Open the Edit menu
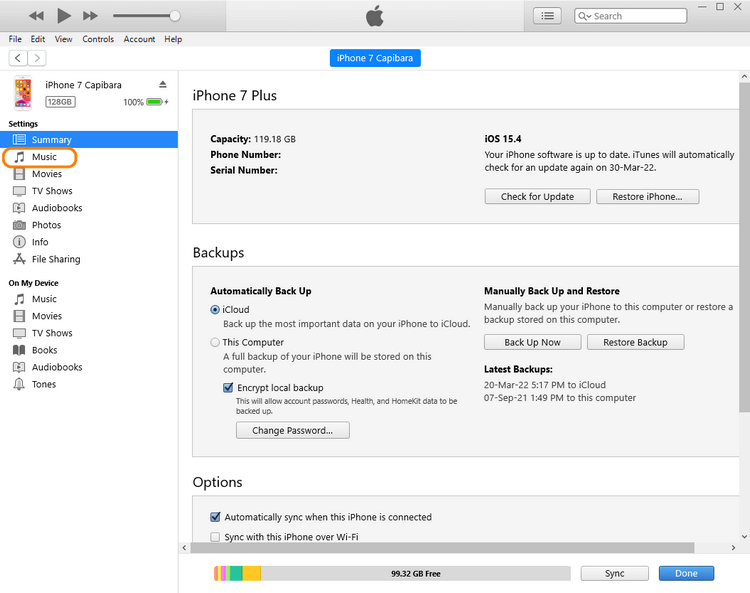750x593 pixels. 38,39
